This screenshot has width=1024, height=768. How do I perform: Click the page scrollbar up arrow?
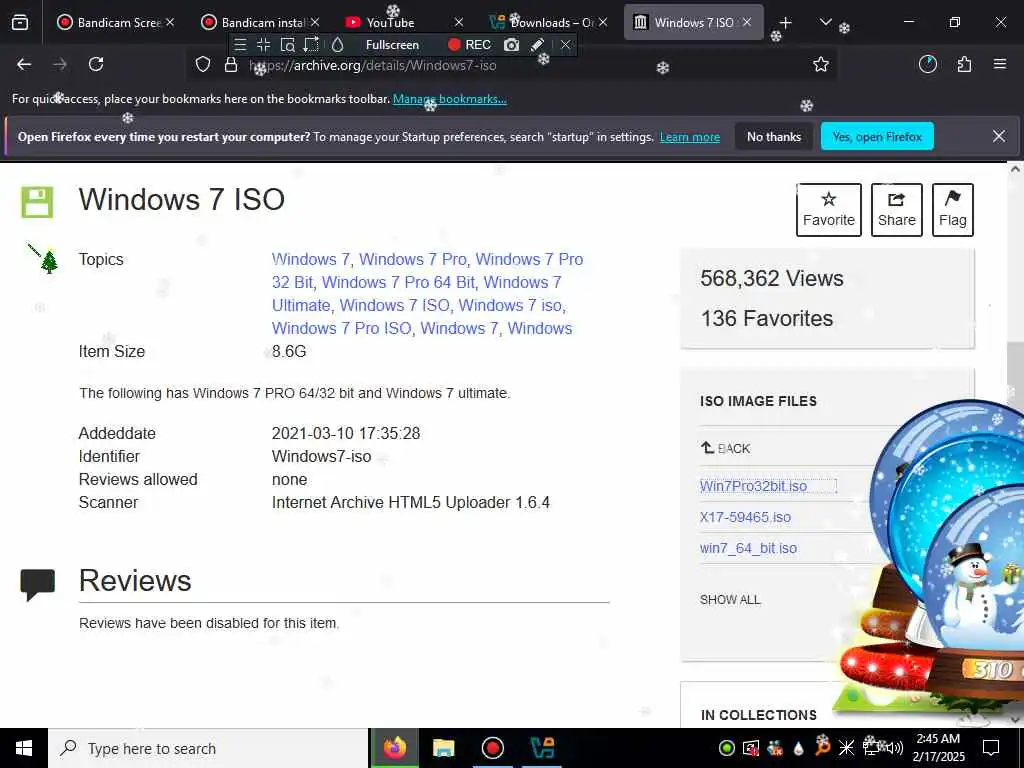coord(1015,168)
